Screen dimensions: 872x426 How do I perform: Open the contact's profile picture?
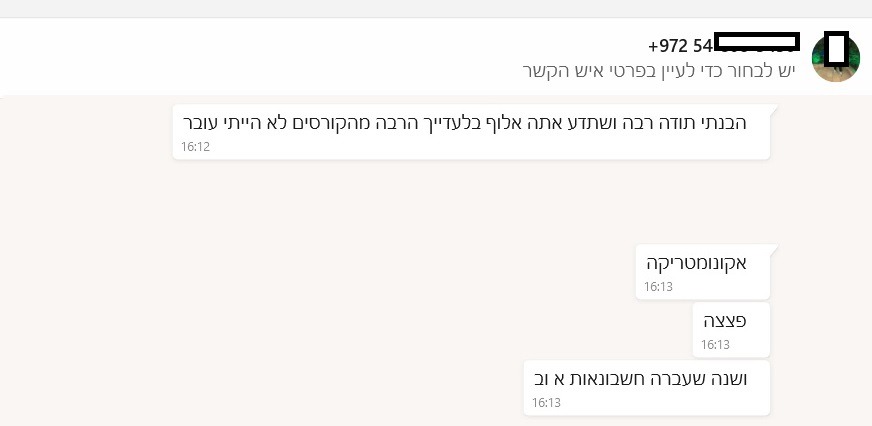(x=835, y=58)
